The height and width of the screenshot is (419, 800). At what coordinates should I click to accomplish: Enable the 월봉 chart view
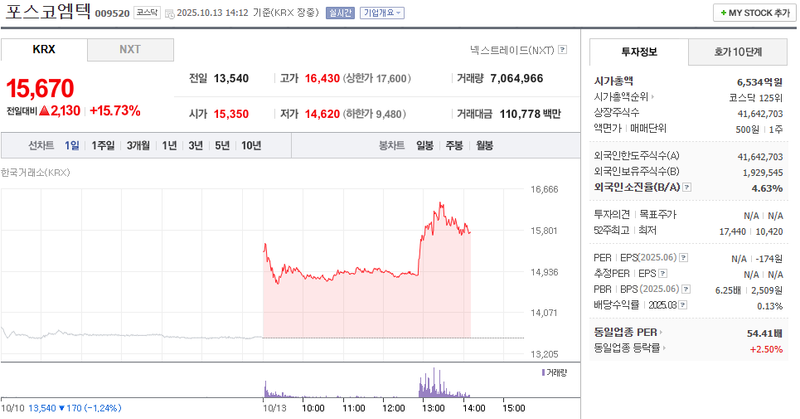(x=484, y=145)
